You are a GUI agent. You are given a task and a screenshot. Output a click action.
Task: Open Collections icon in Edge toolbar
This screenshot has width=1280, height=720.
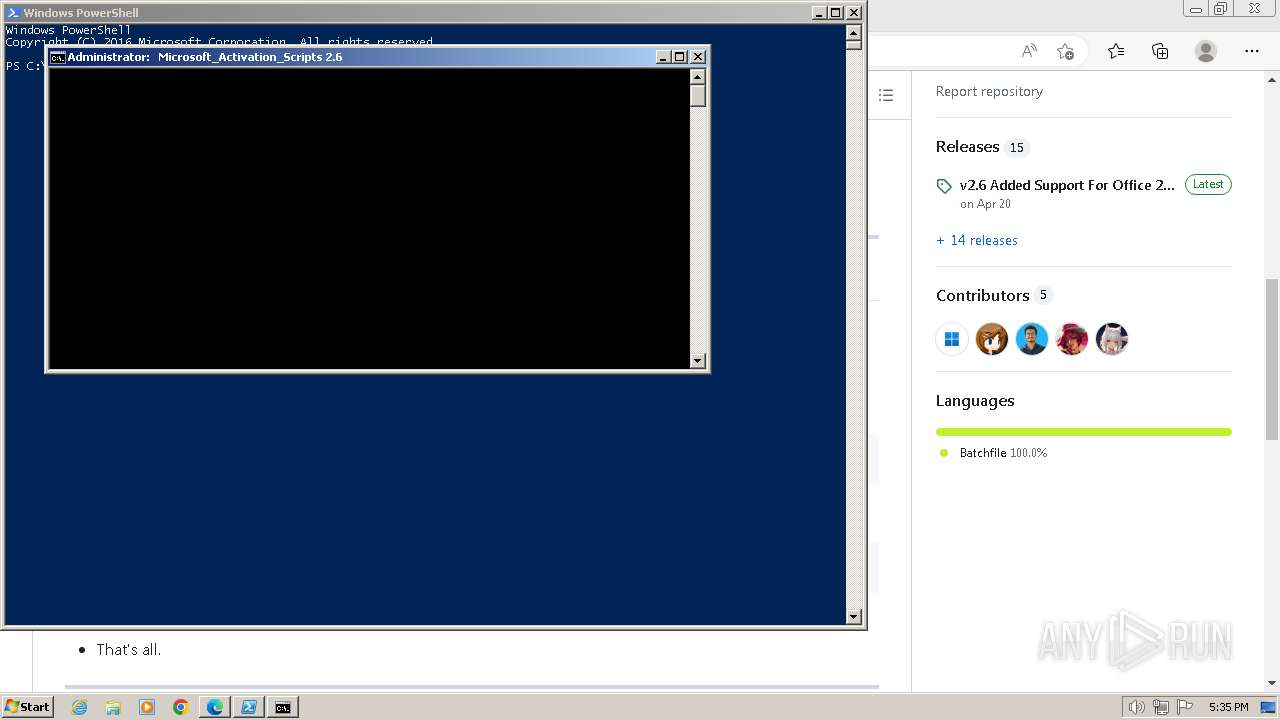click(x=1160, y=51)
